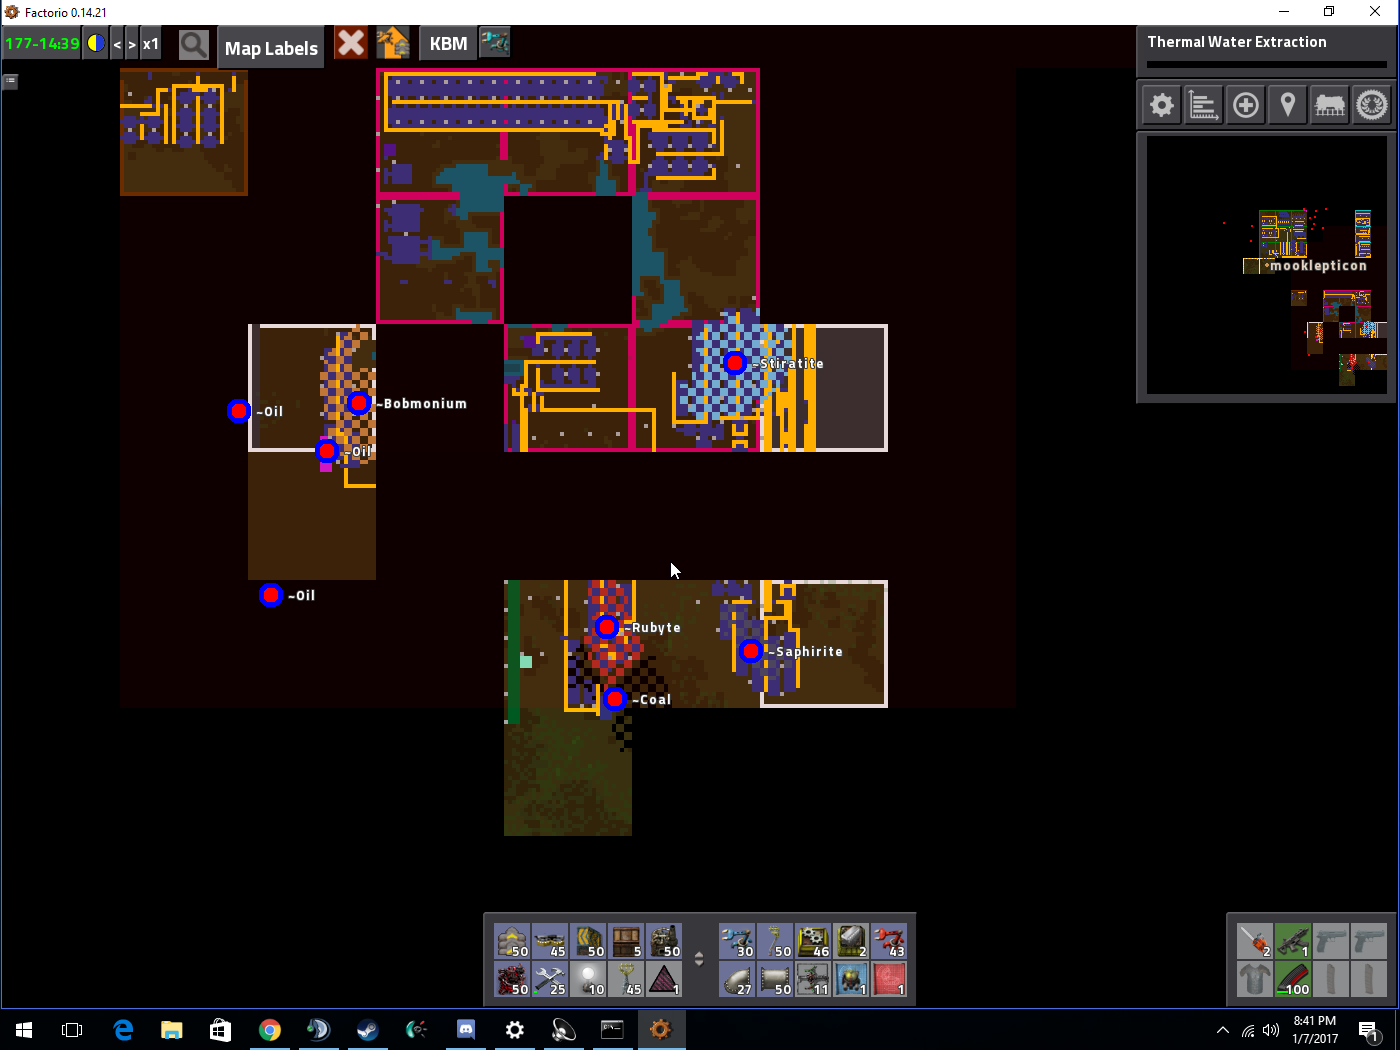Decrease game speed with the < button
This screenshot has width=1400, height=1050.
point(117,44)
